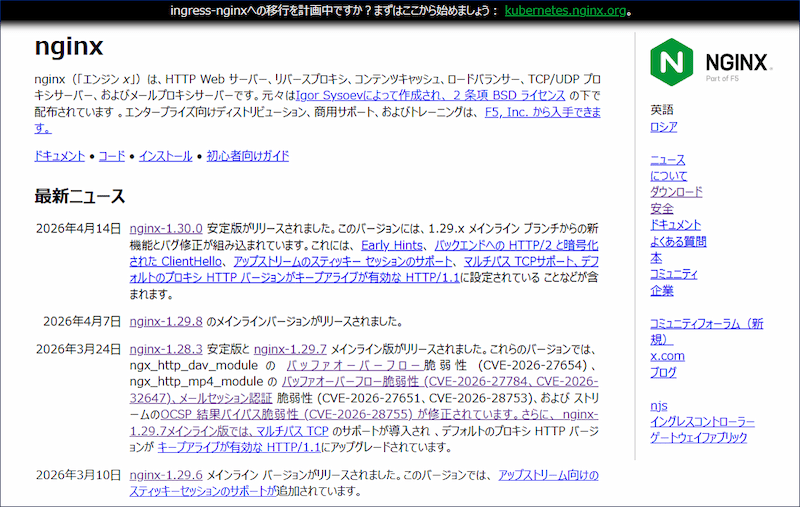Open the ドキュメント link under the intro
Image resolution: width=800 pixels, height=507 pixels.
(x=60, y=156)
